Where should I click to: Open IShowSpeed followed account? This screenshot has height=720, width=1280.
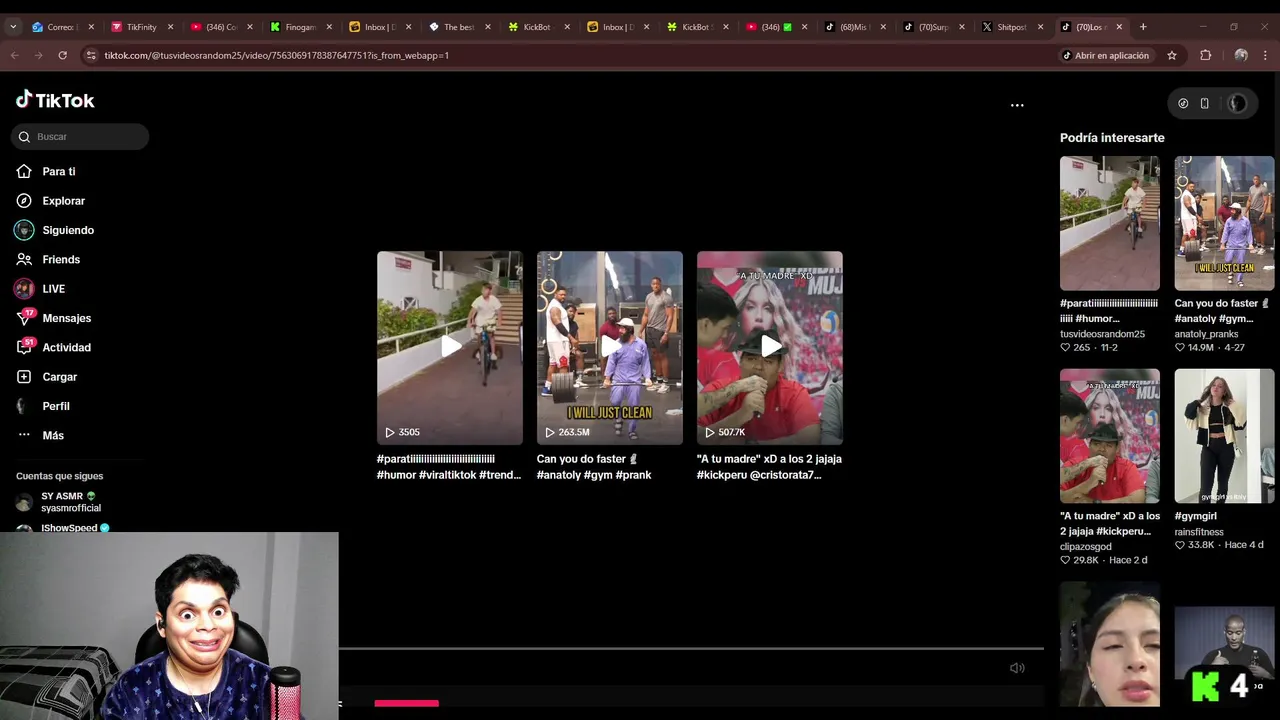[x=70, y=527]
